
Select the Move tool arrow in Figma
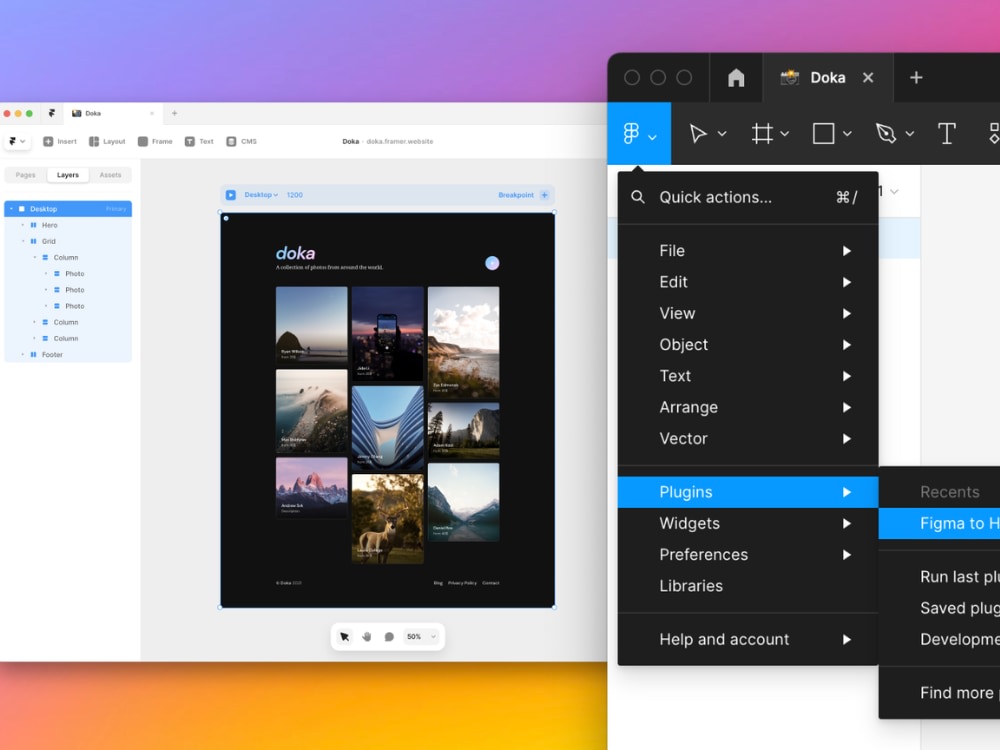point(698,133)
